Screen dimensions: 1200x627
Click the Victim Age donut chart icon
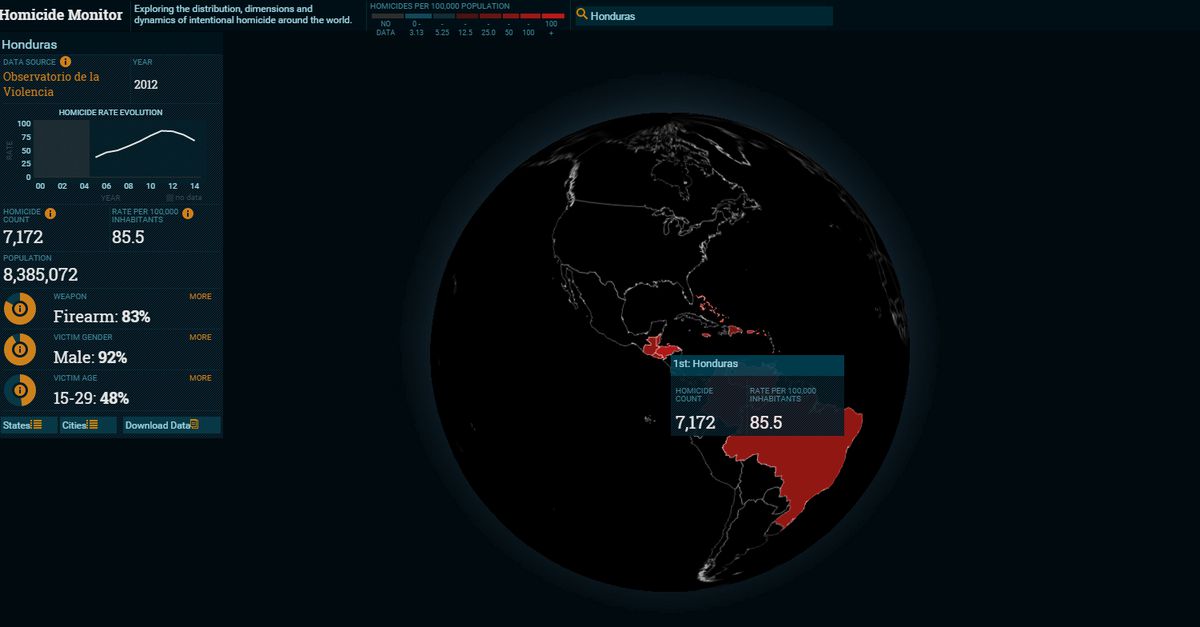(x=19, y=390)
